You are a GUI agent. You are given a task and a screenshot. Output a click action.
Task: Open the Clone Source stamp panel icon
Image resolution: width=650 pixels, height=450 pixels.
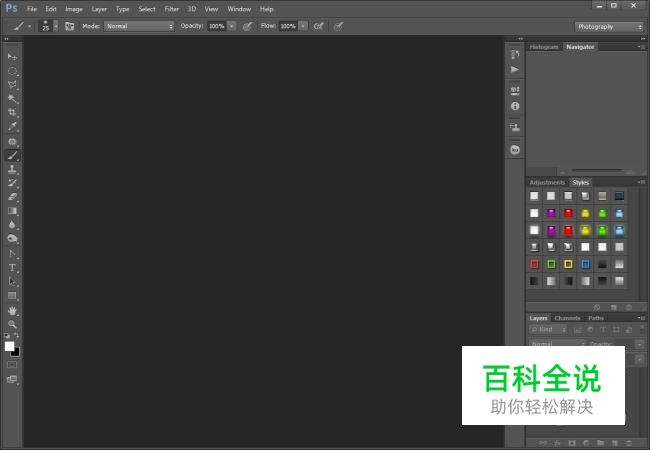(x=515, y=127)
